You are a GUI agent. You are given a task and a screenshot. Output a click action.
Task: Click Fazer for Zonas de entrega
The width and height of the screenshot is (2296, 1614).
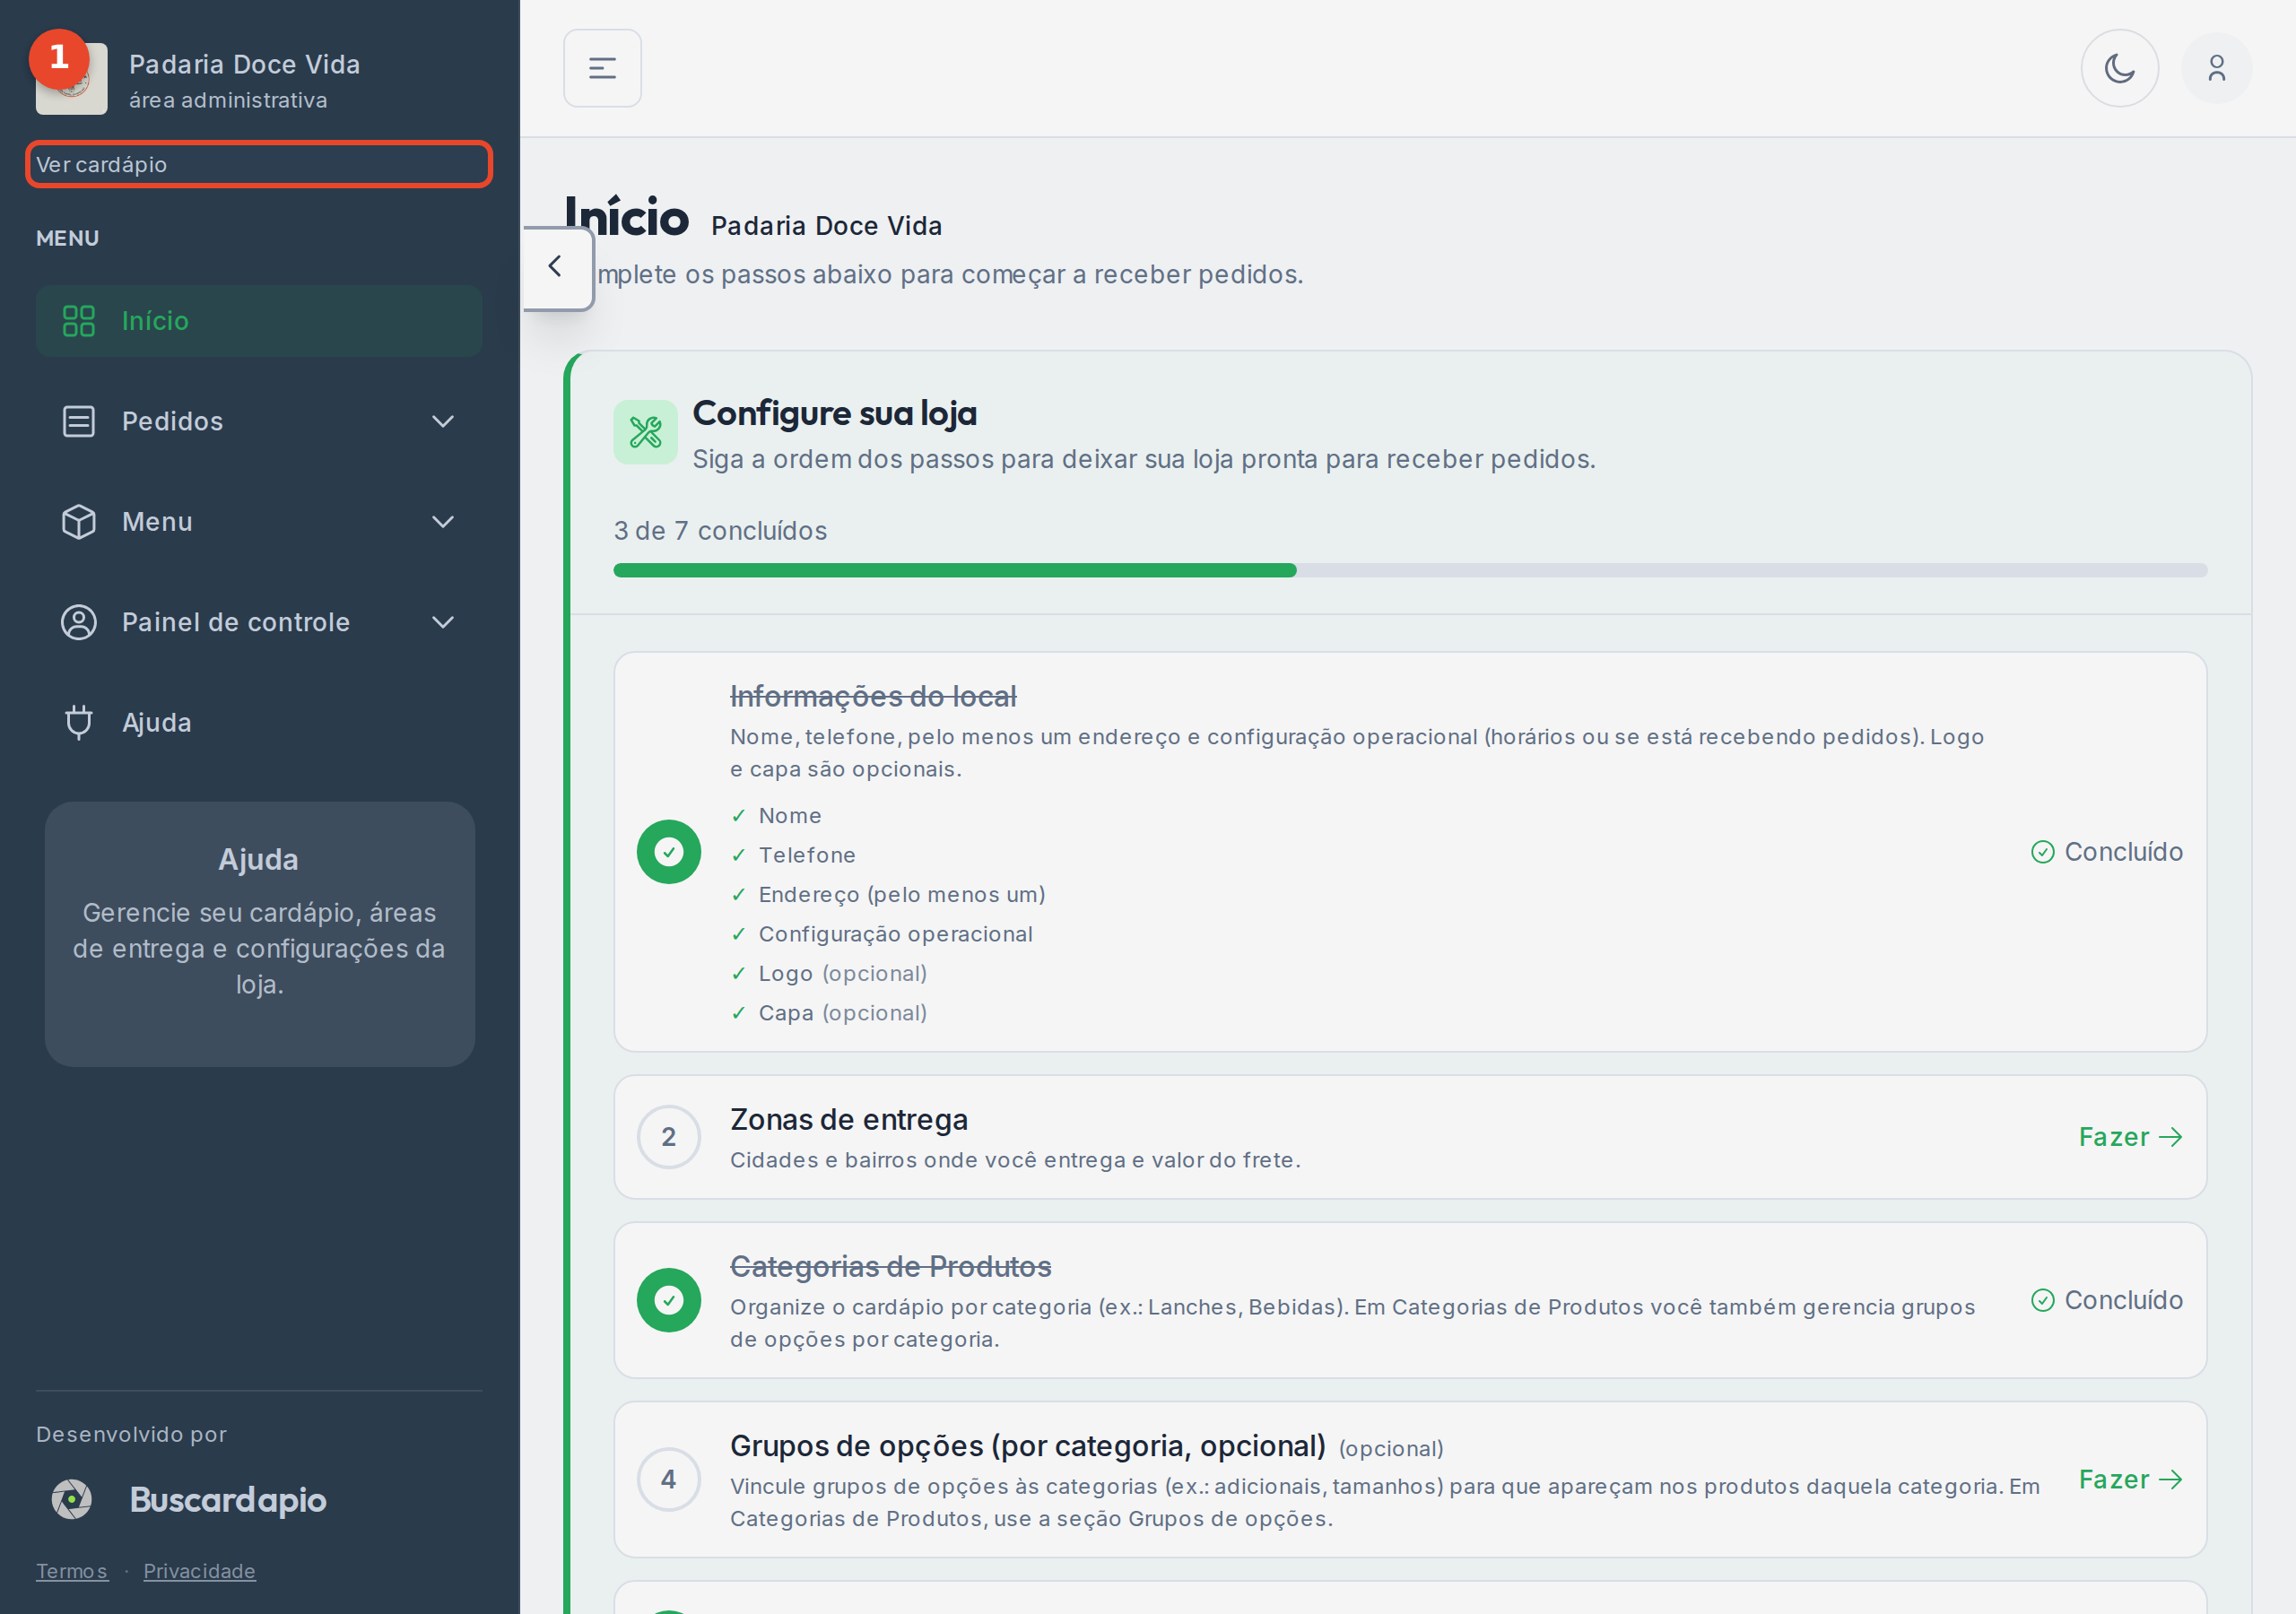2130,1137
